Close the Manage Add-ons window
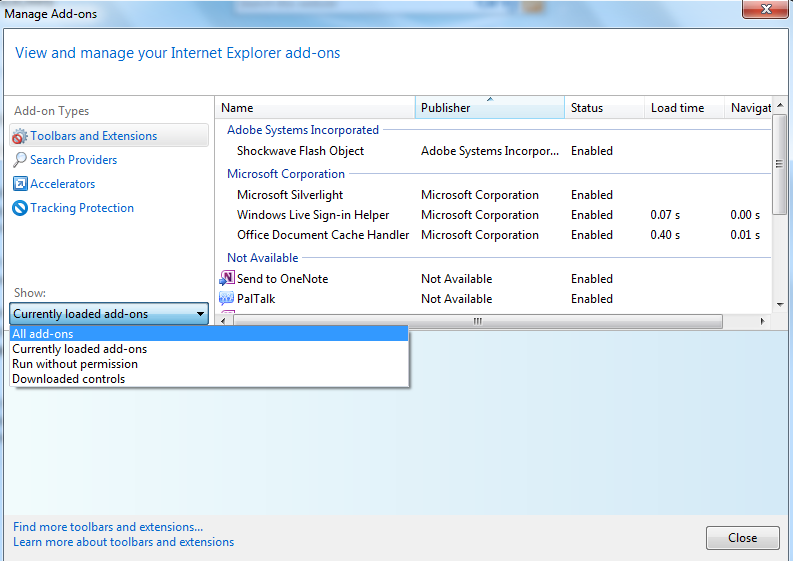The image size is (793, 561). [x=765, y=9]
